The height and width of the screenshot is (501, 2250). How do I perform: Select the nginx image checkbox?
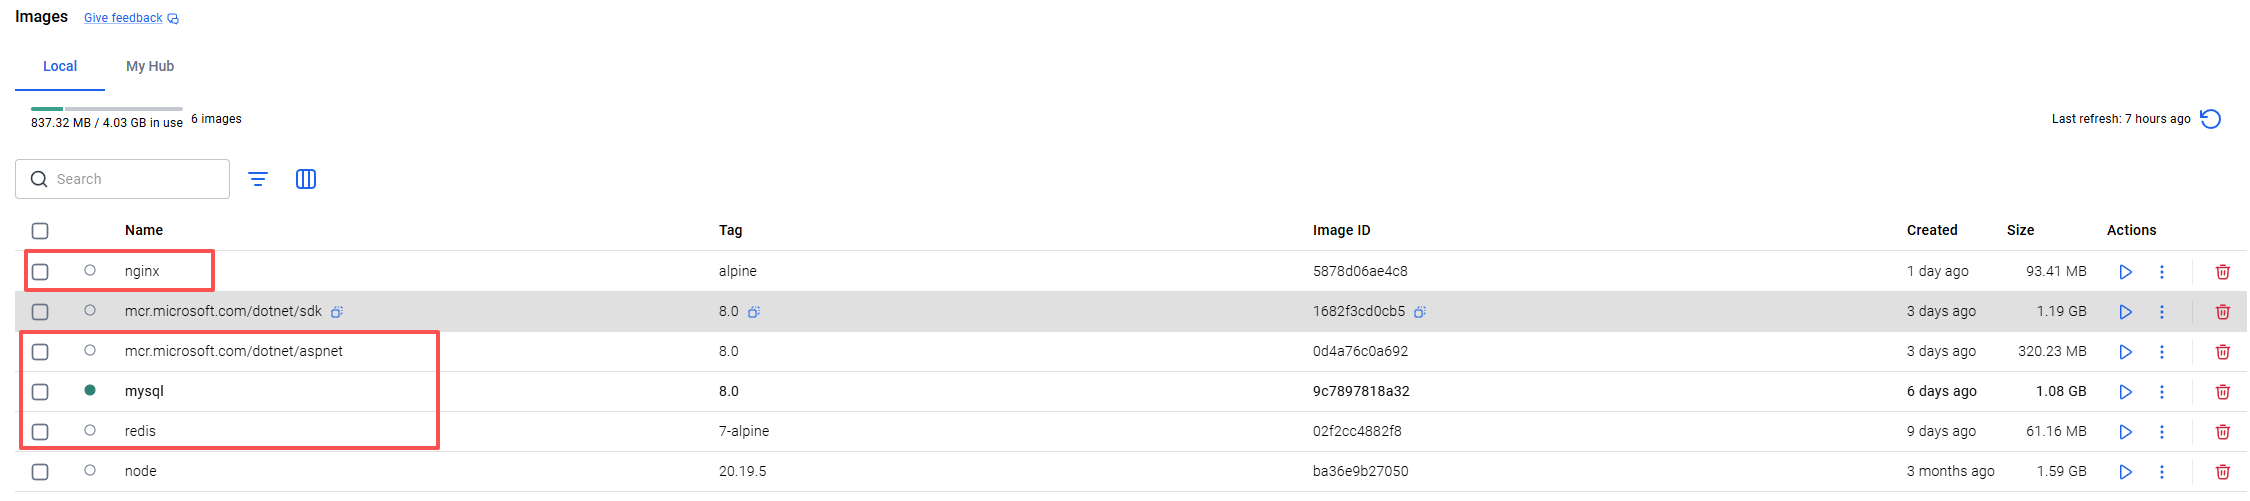tap(40, 272)
